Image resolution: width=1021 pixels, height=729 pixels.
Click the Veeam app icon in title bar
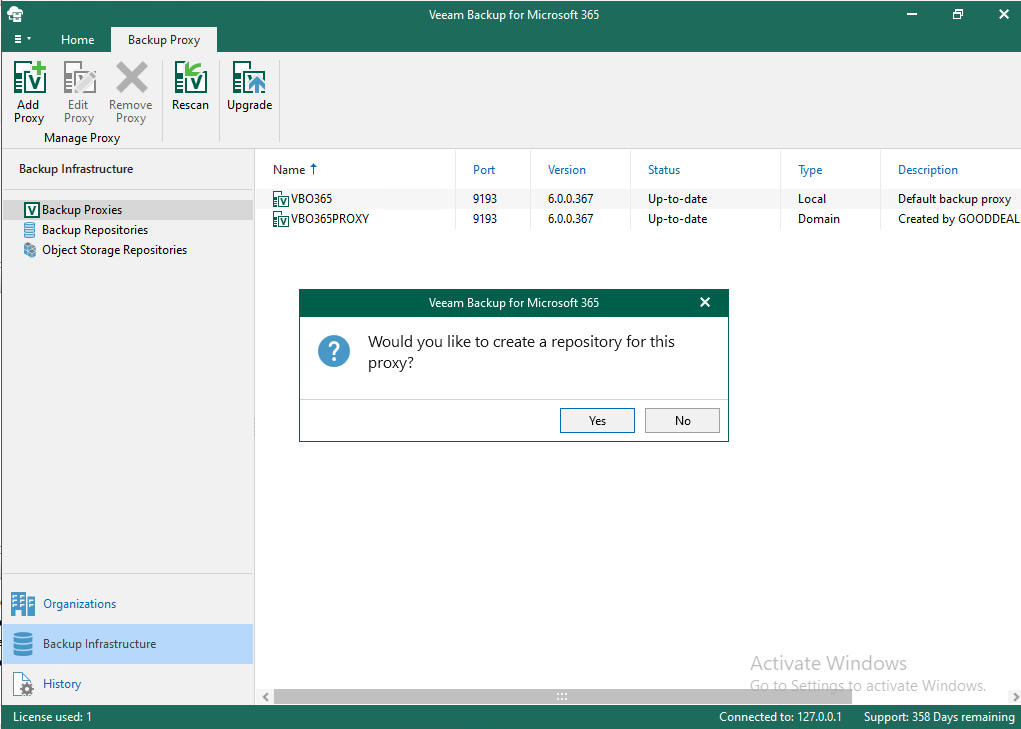[x=15, y=14]
